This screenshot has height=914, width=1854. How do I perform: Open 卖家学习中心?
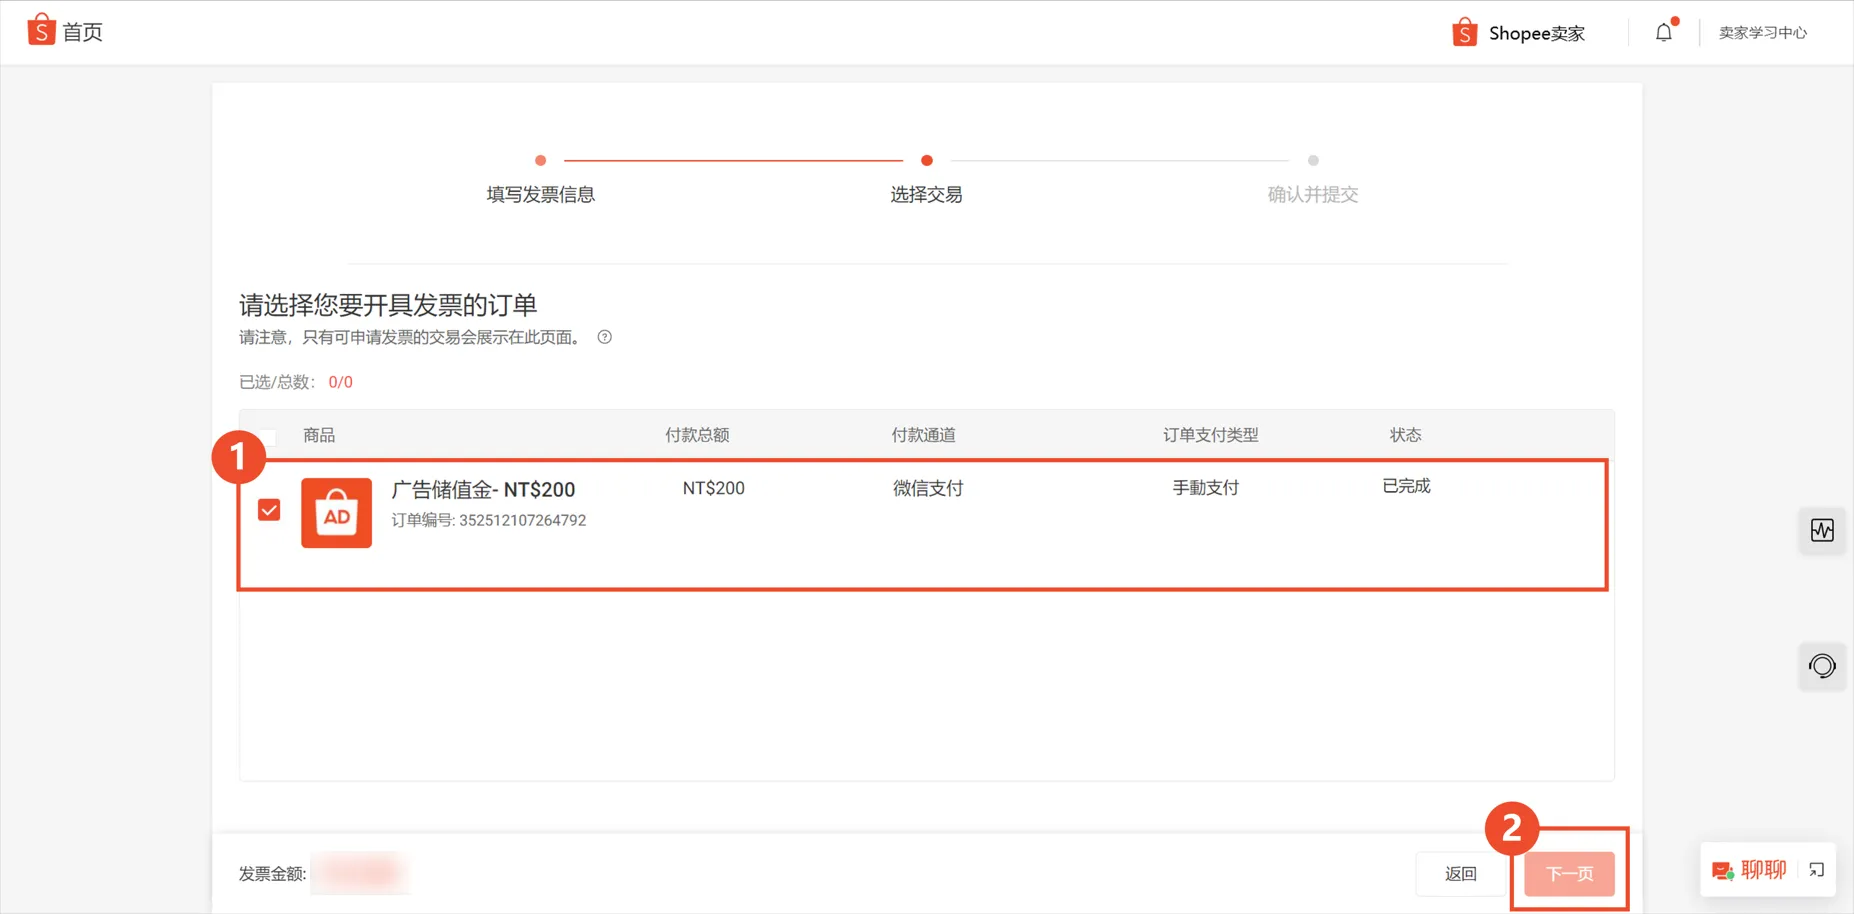(x=1763, y=31)
